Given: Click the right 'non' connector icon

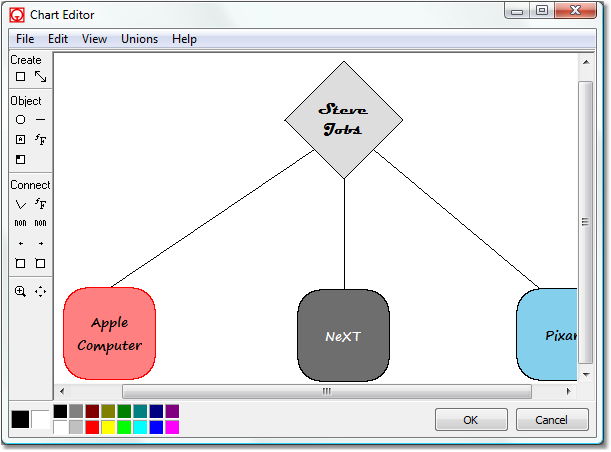Looking at the screenshot, I should (x=41, y=223).
